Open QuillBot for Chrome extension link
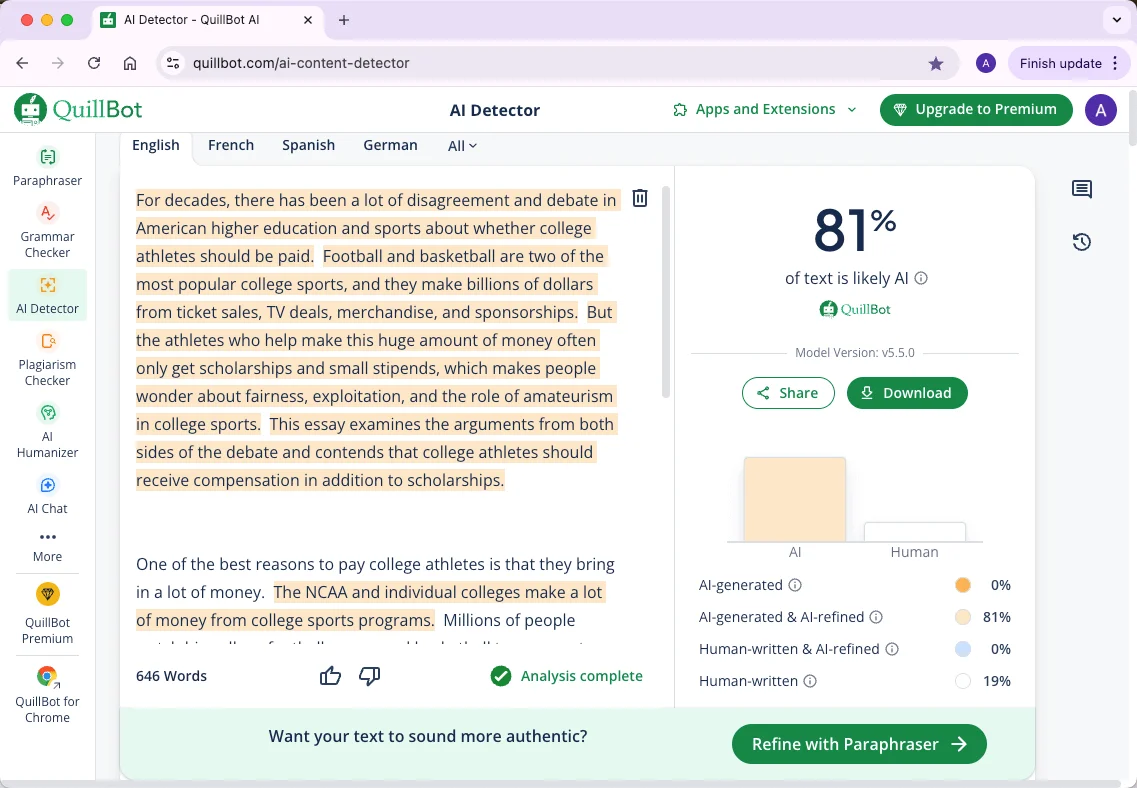 47,694
